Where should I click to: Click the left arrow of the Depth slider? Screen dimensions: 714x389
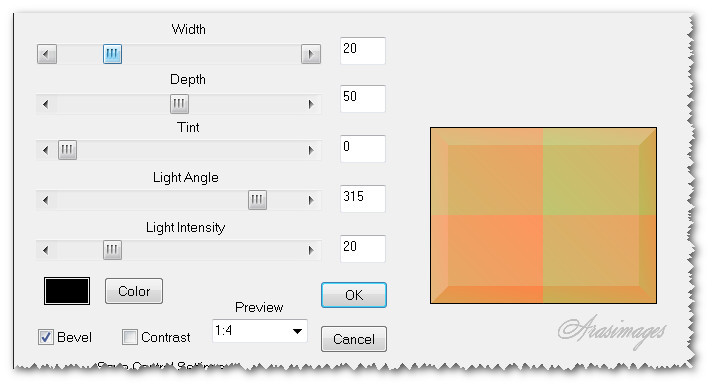coord(46,104)
